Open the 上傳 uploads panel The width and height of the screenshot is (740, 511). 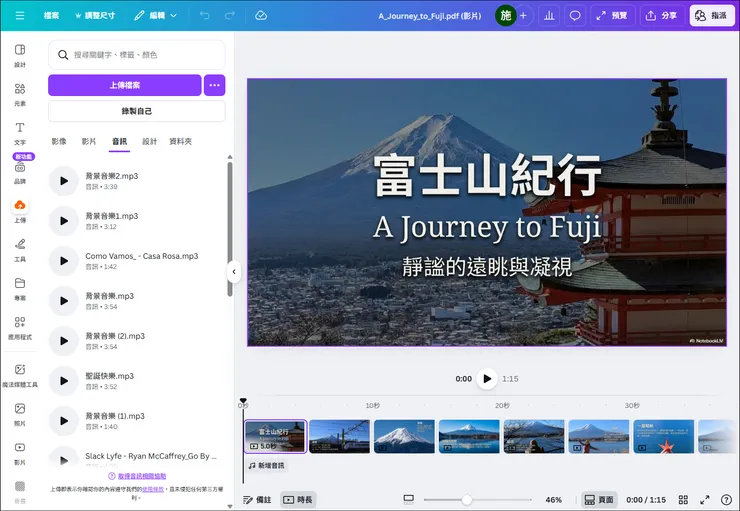coord(20,211)
